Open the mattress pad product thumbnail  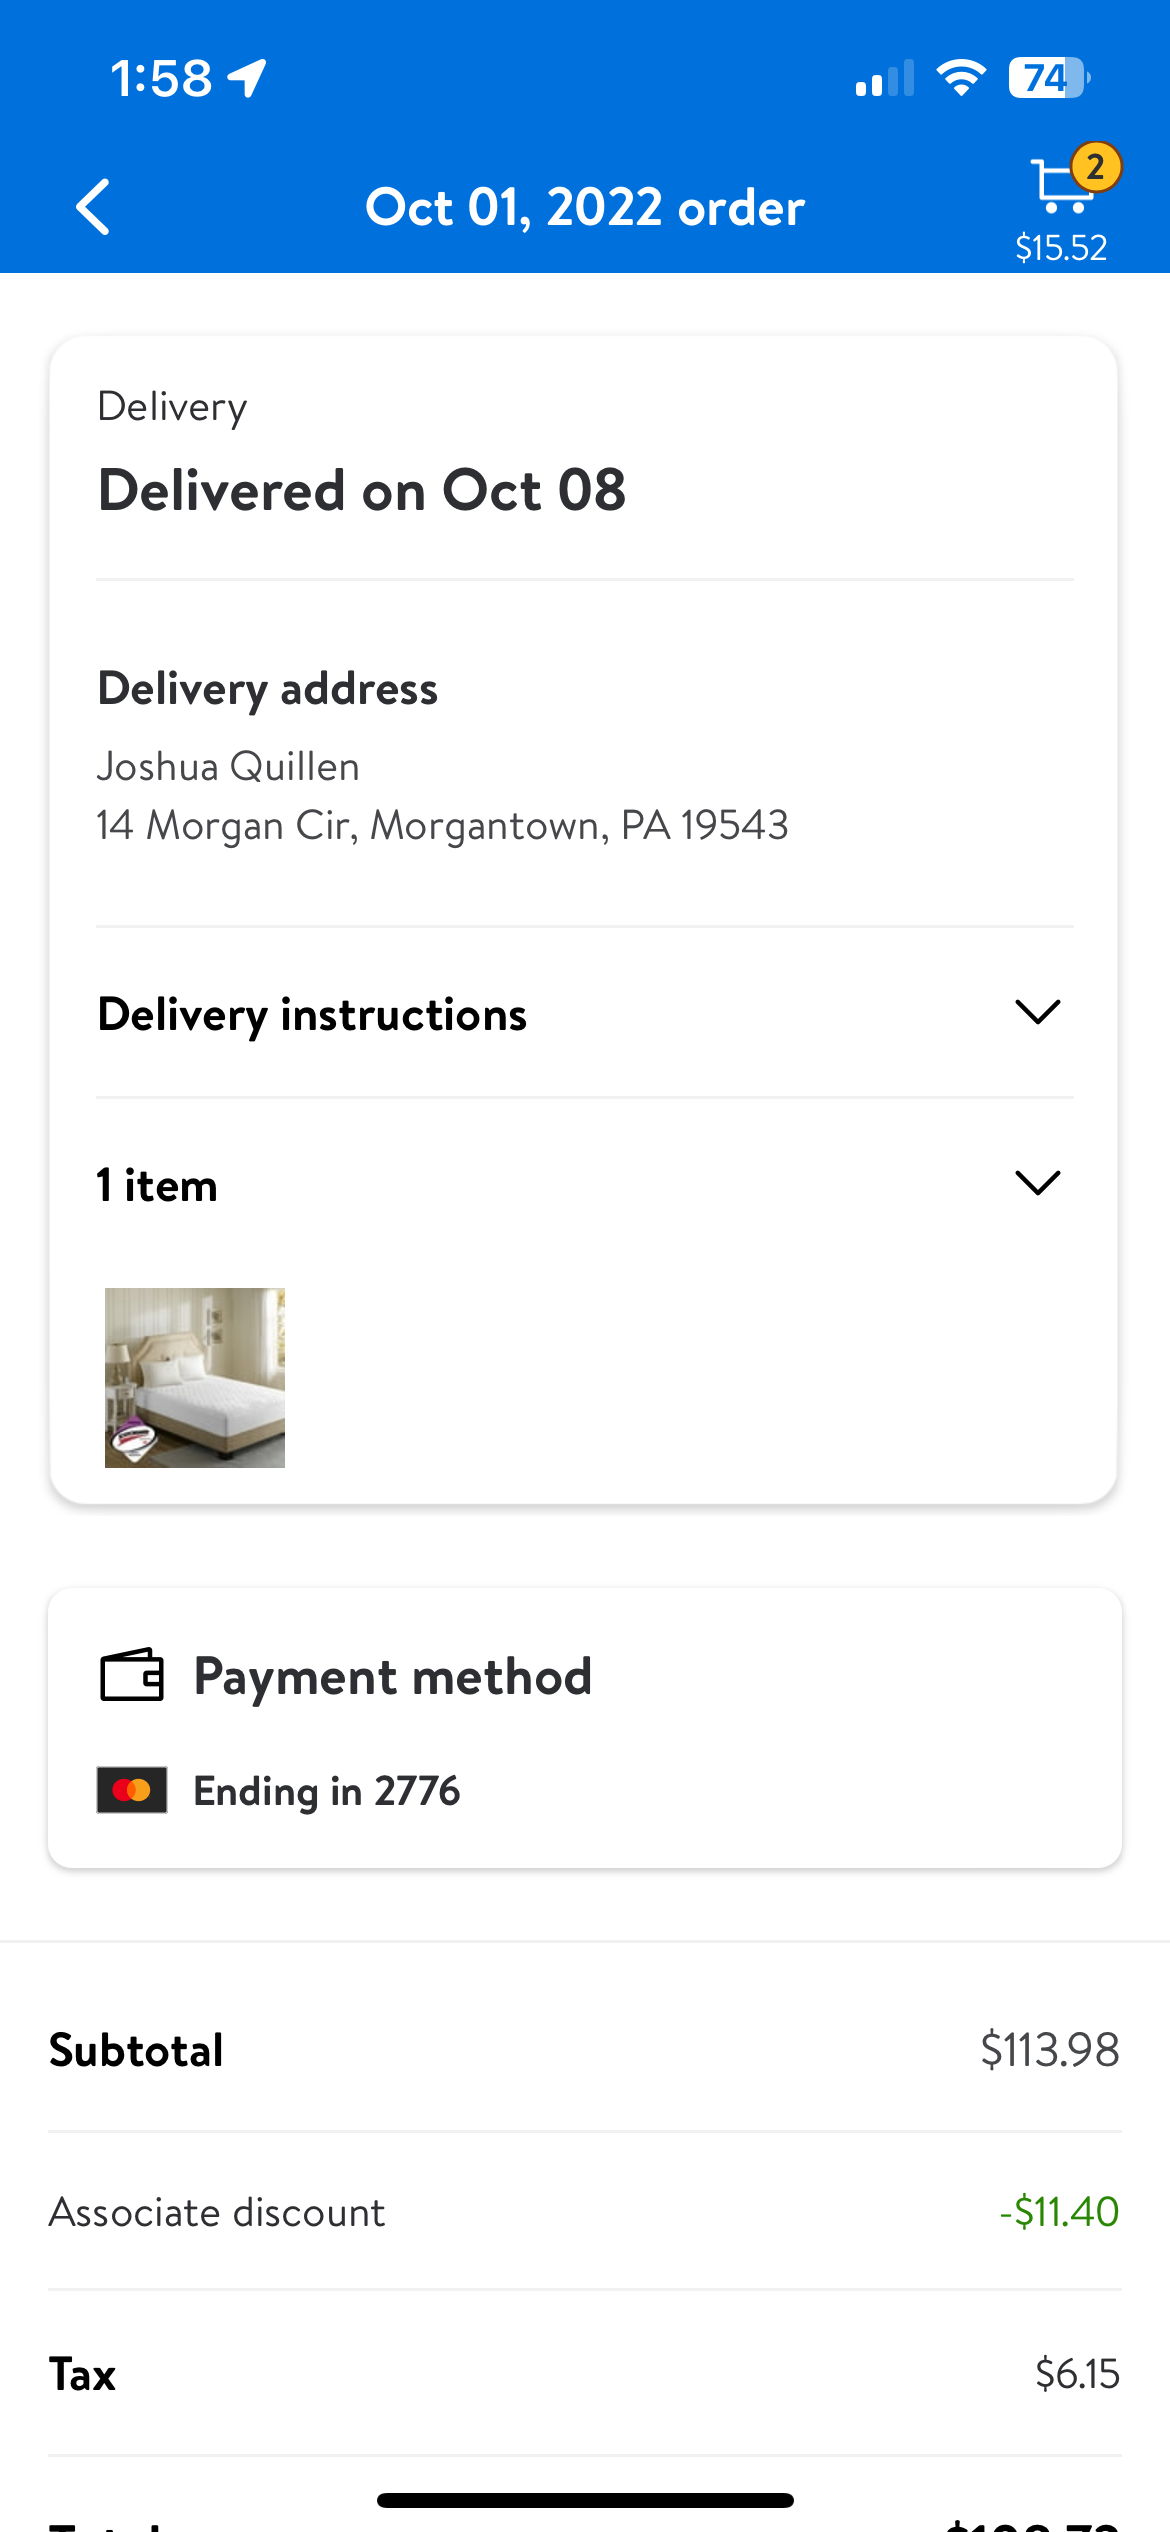tap(195, 1378)
